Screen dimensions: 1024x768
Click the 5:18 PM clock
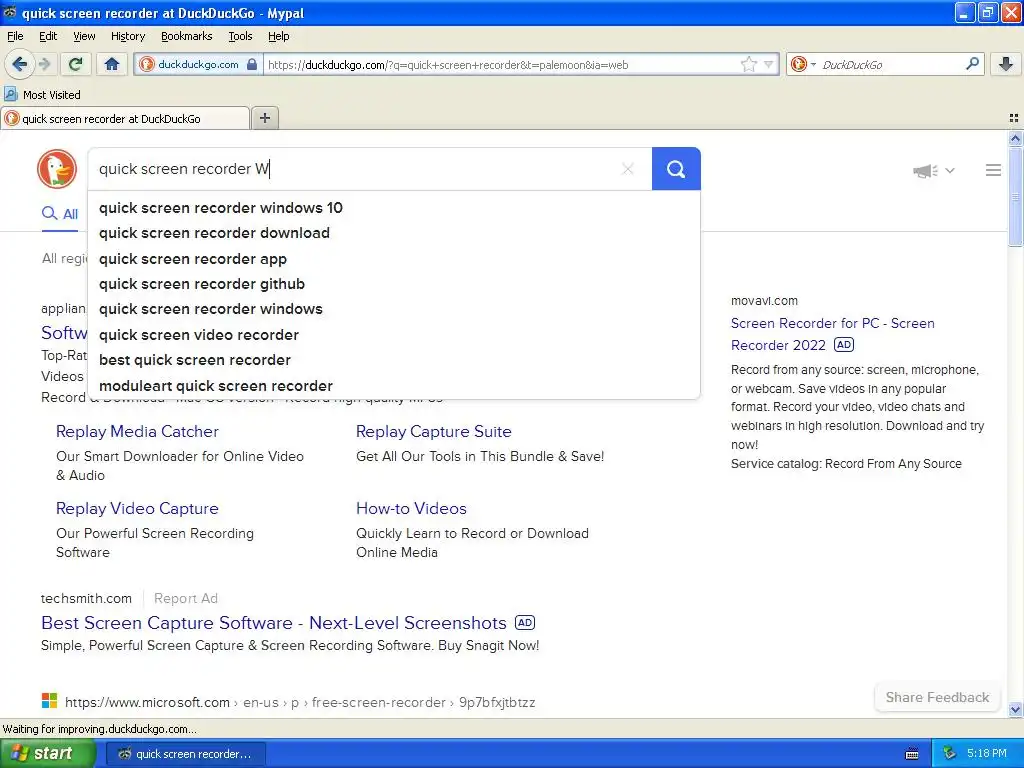coord(987,754)
